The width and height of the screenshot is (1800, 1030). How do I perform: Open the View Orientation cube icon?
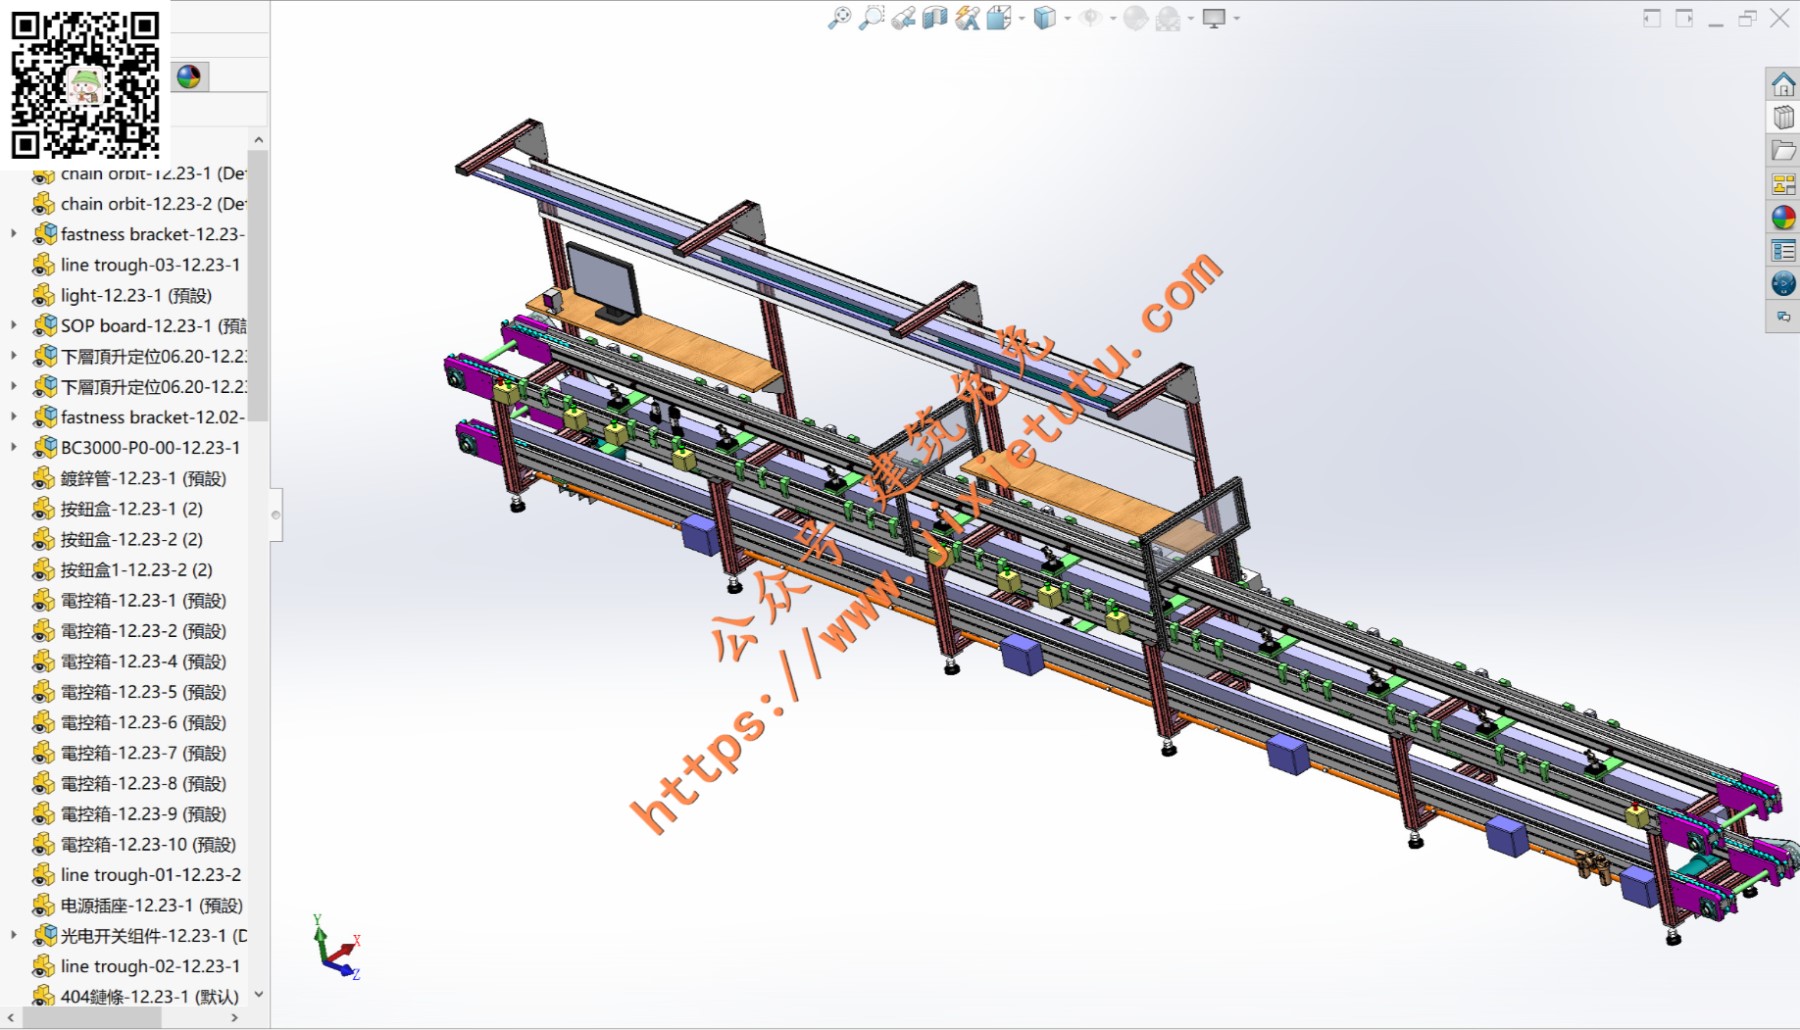click(x=999, y=18)
